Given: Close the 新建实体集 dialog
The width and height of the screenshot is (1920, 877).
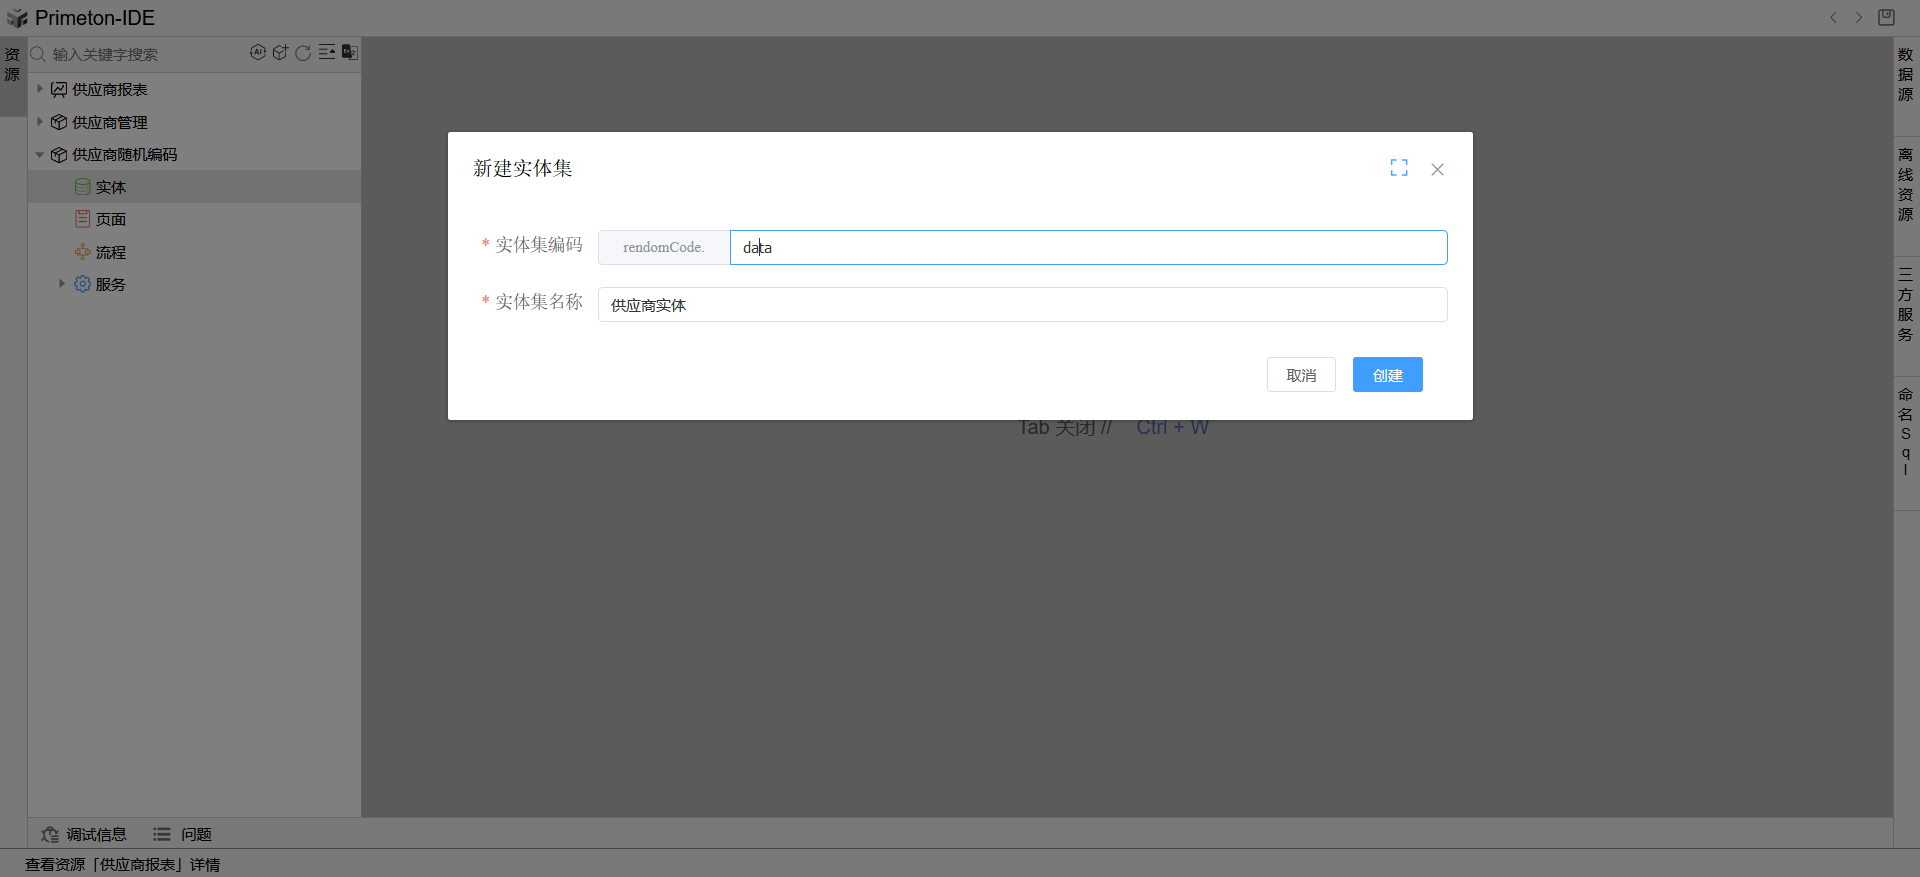Looking at the screenshot, I should (x=1437, y=170).
